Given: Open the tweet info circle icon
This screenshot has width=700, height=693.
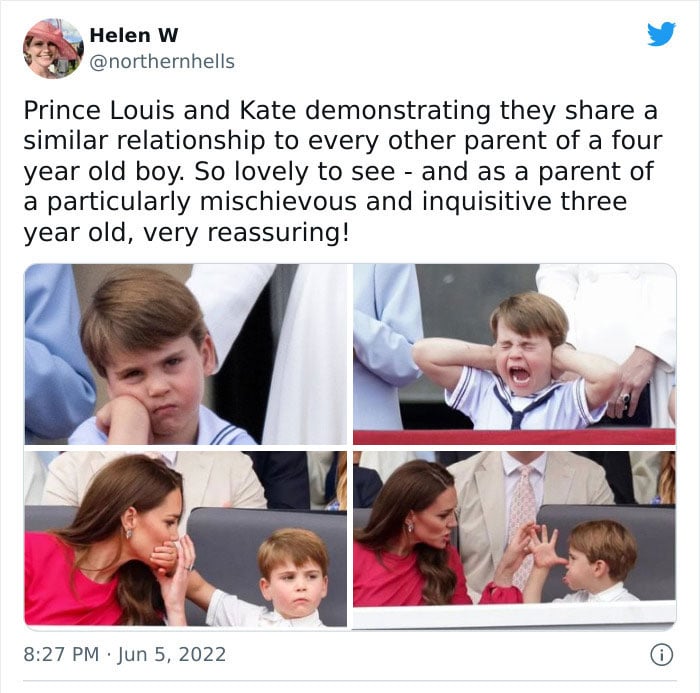Looking at the screenshot, I should (x=662, y=655).
